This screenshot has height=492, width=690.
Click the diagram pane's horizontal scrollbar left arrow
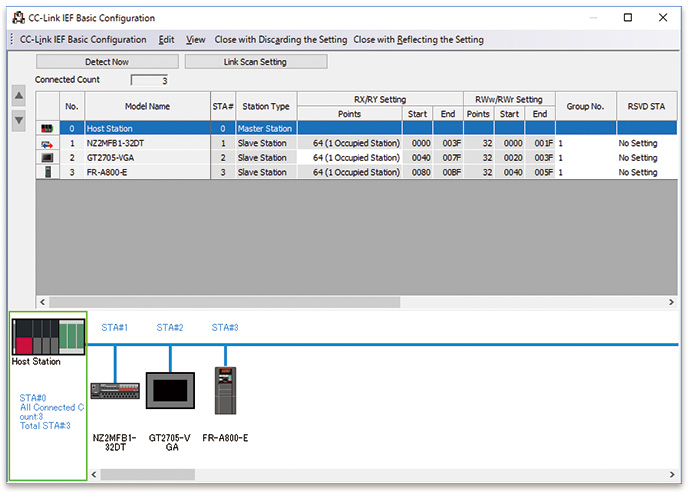point(95,474)
